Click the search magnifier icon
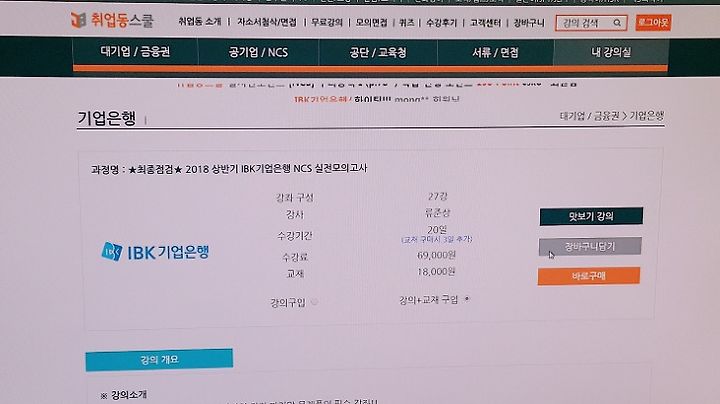 coord(617,22)
